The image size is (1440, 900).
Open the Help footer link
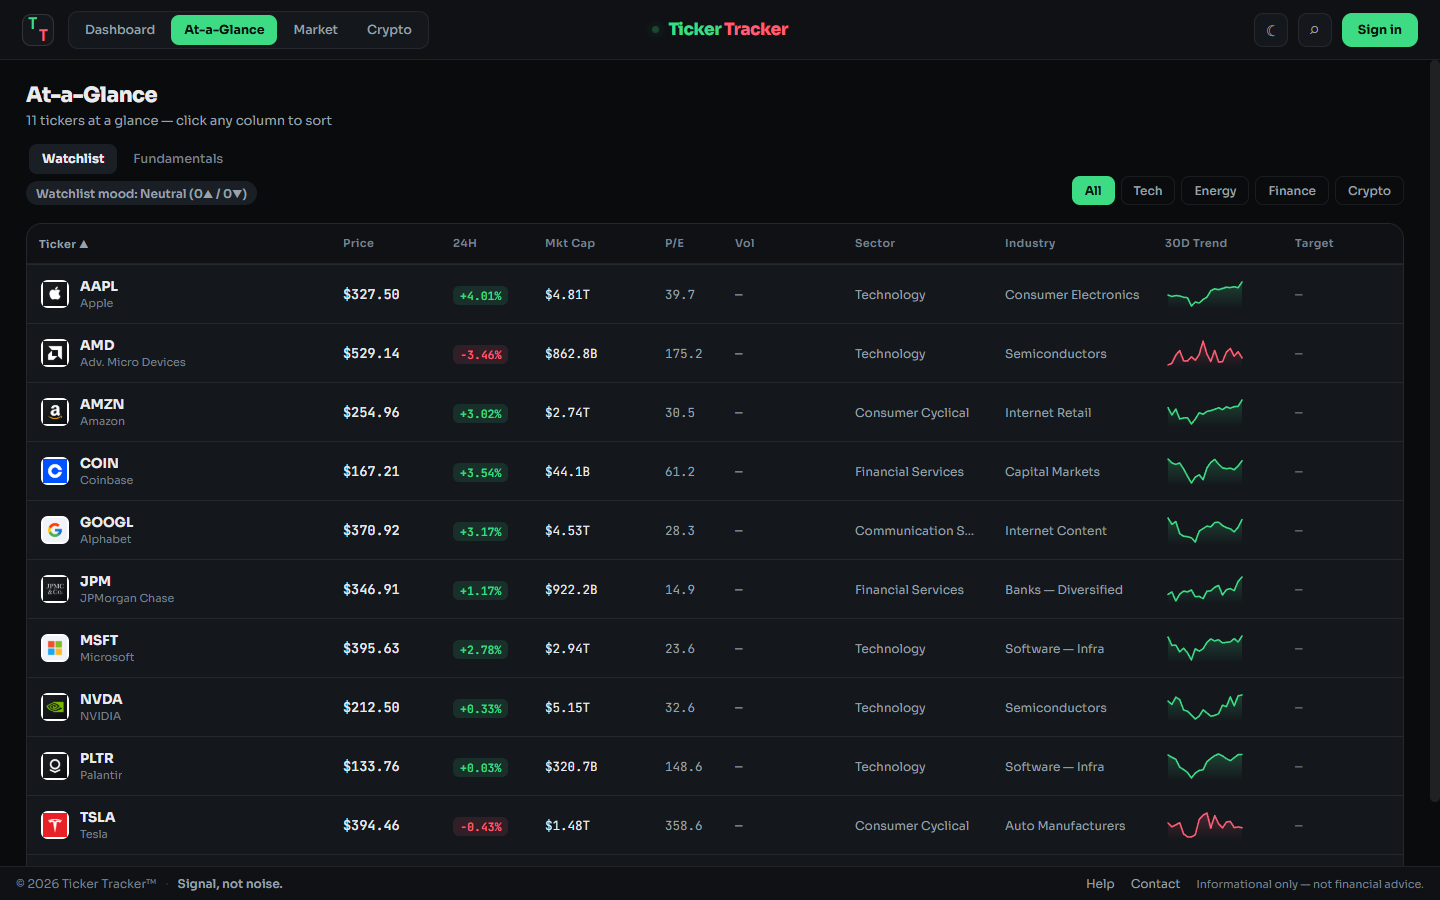pos(1100,884)
